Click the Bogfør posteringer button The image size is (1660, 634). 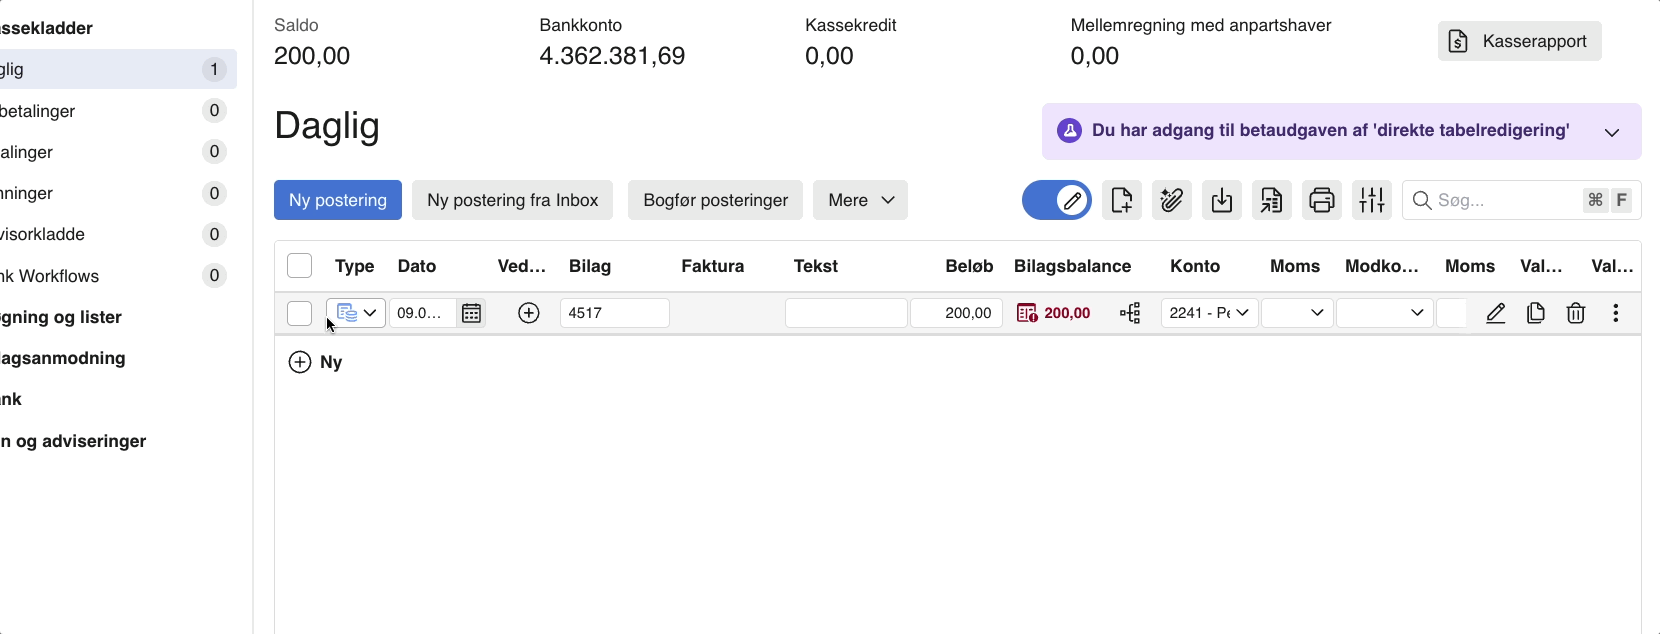pyautogui.click(x=715, y=200)
